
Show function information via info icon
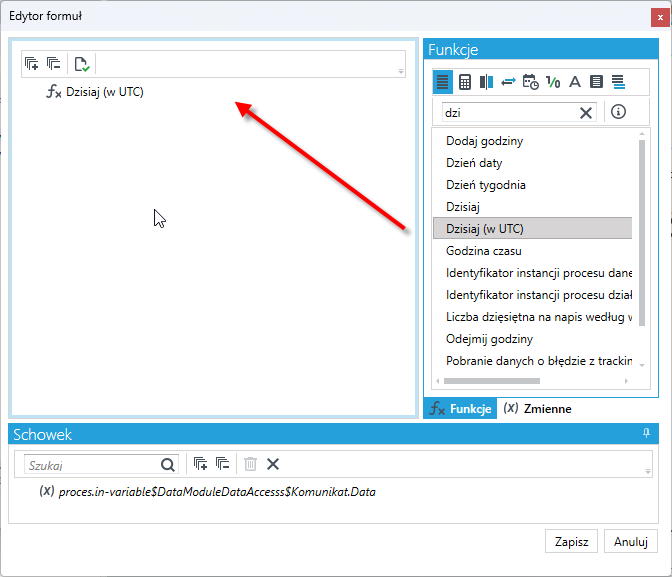(x=618, y=112)
